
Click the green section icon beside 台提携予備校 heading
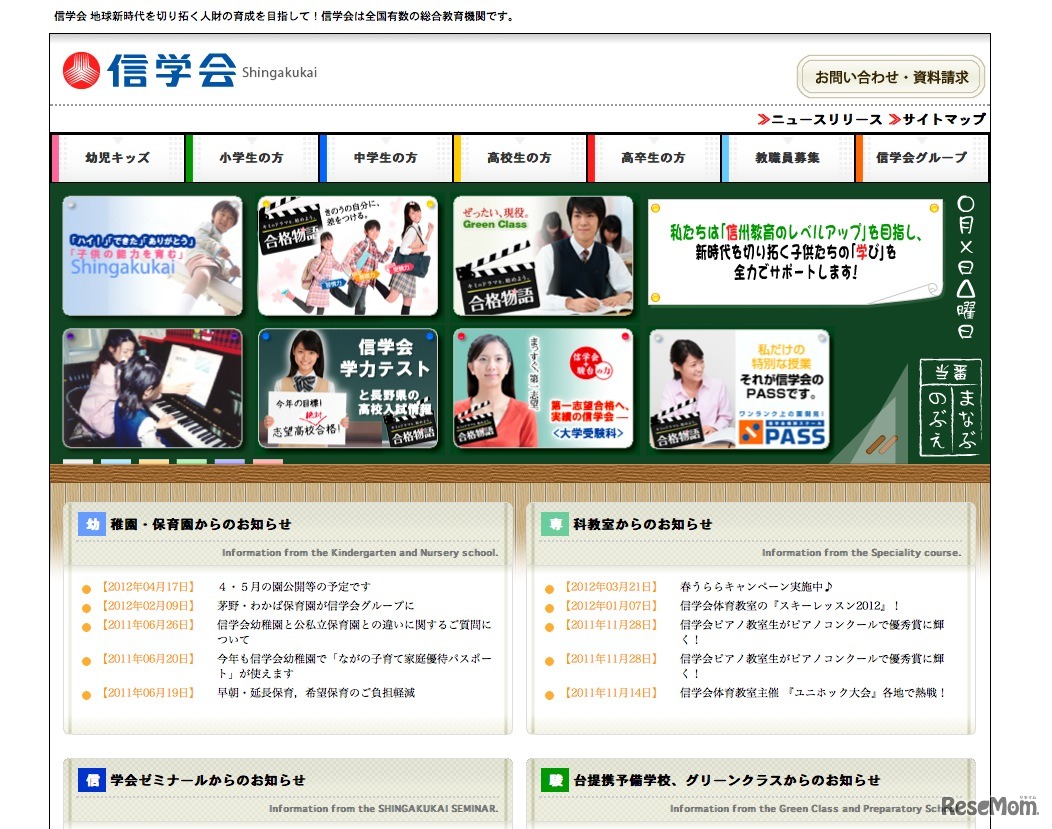tap(555, 779)
